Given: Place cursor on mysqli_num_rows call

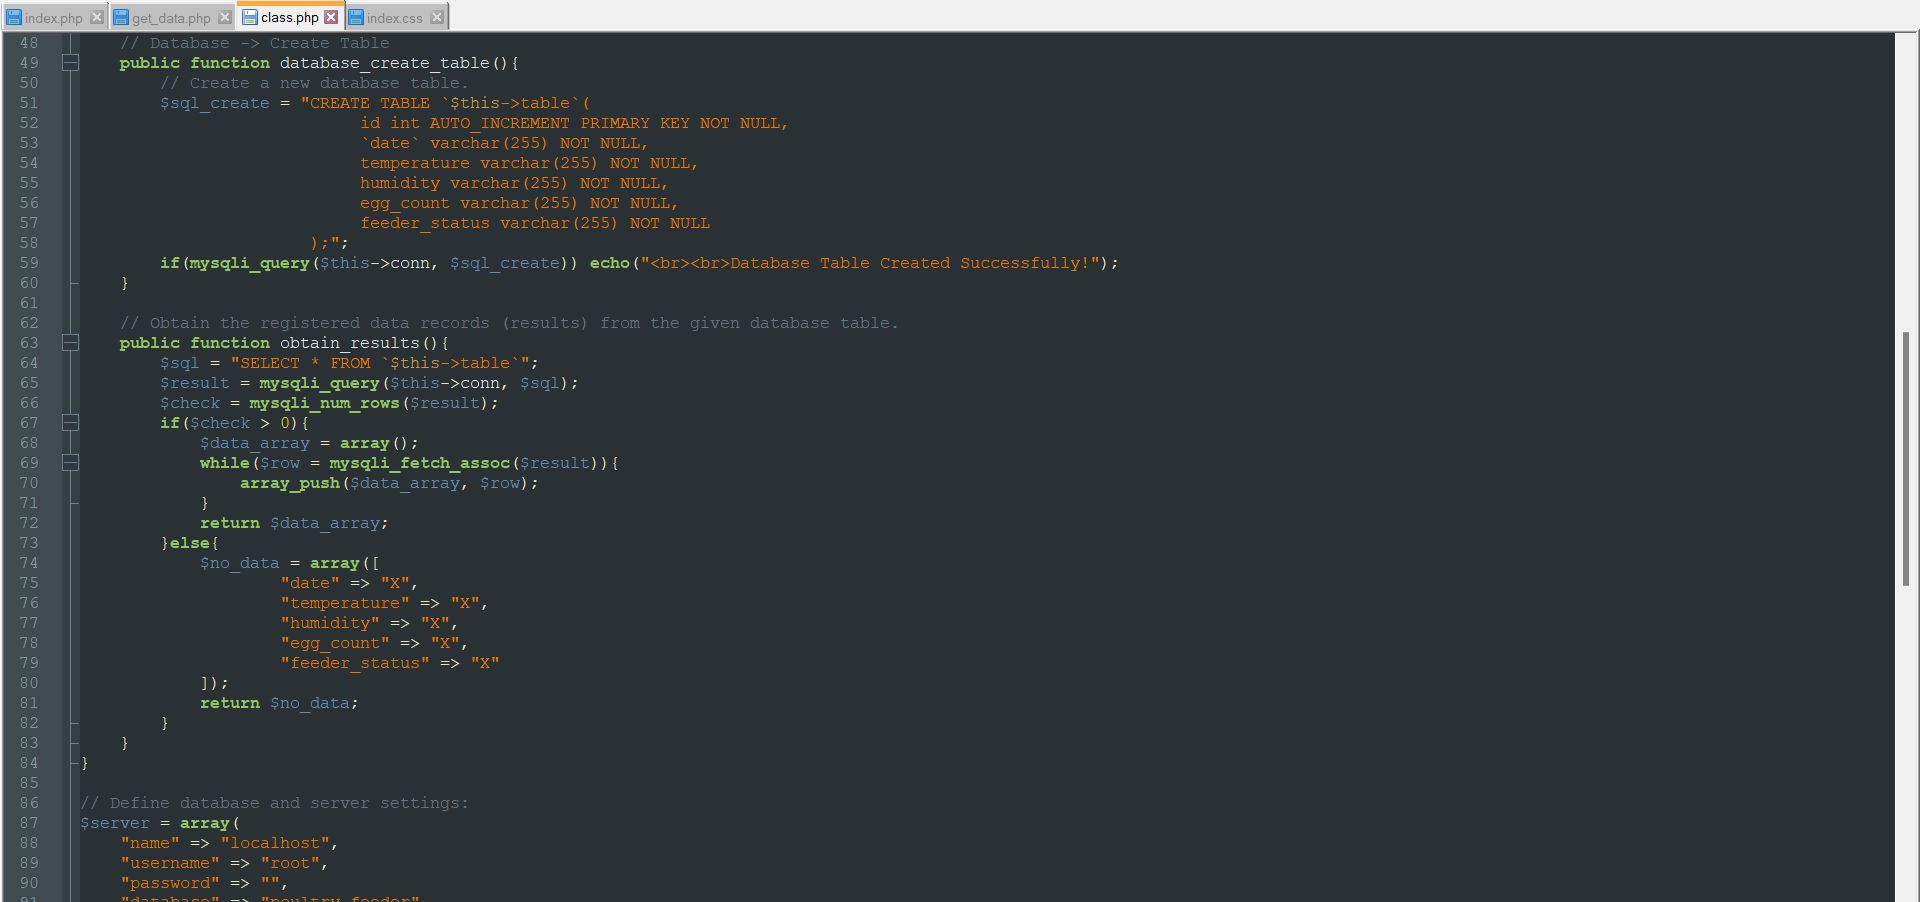Looking at the screenshot, I should [x=324, y=403].
